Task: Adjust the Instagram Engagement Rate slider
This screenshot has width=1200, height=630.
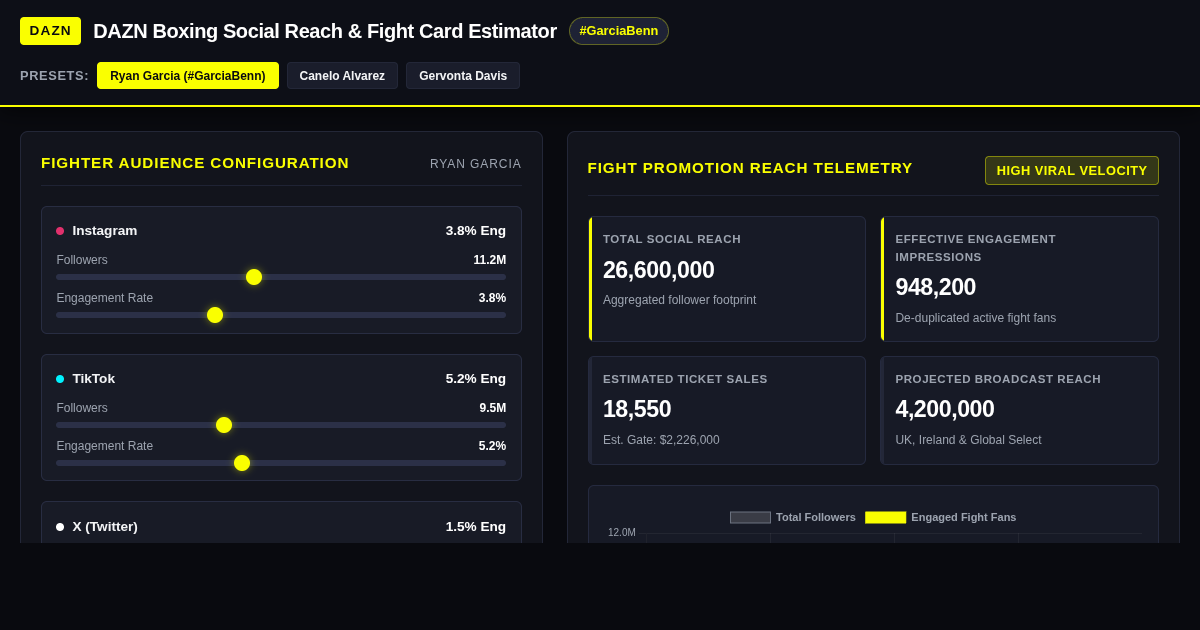Action: [281, 315]
